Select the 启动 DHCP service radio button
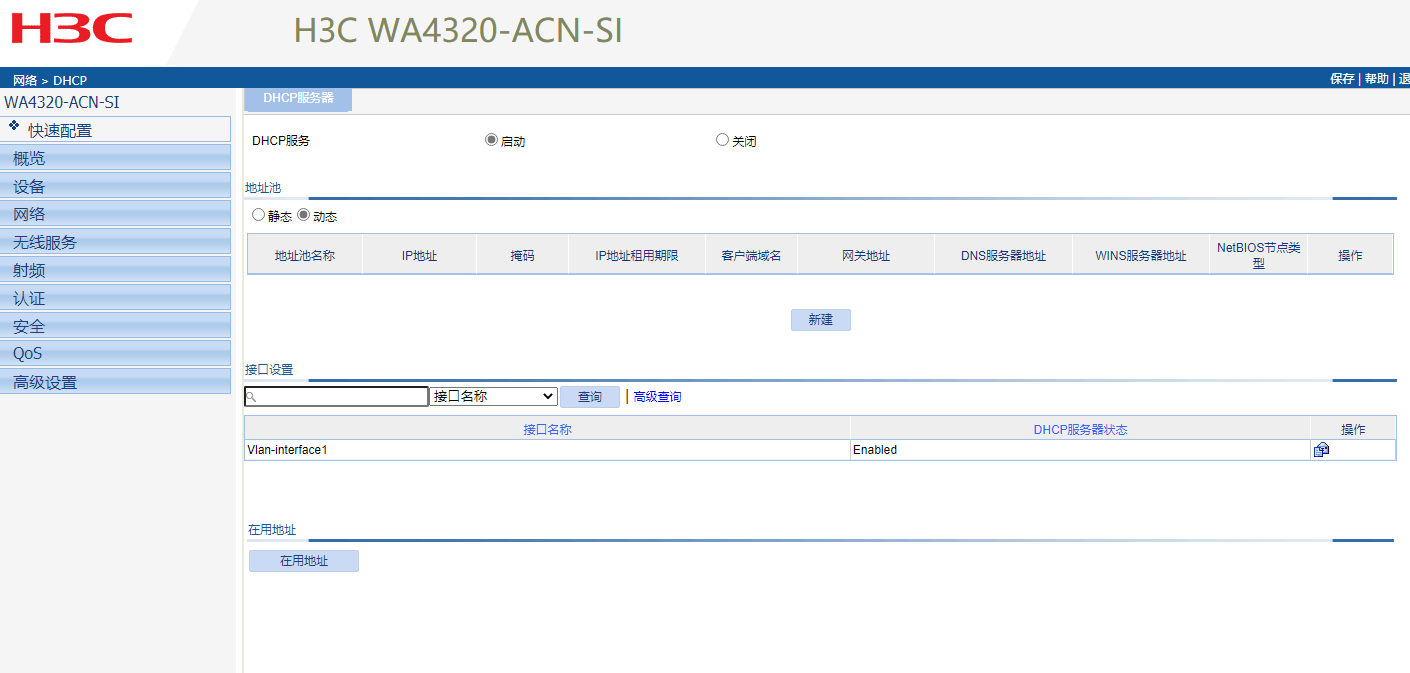The width and height of the screenshot is (1410, 673). pyautogui.click(x=491, y=140)
